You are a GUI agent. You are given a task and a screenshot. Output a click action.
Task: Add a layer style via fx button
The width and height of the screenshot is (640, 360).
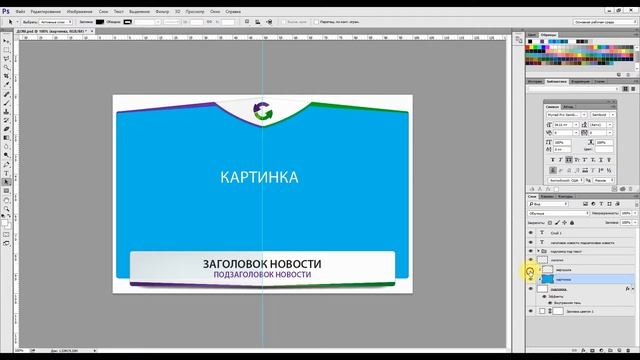(583, 350)
